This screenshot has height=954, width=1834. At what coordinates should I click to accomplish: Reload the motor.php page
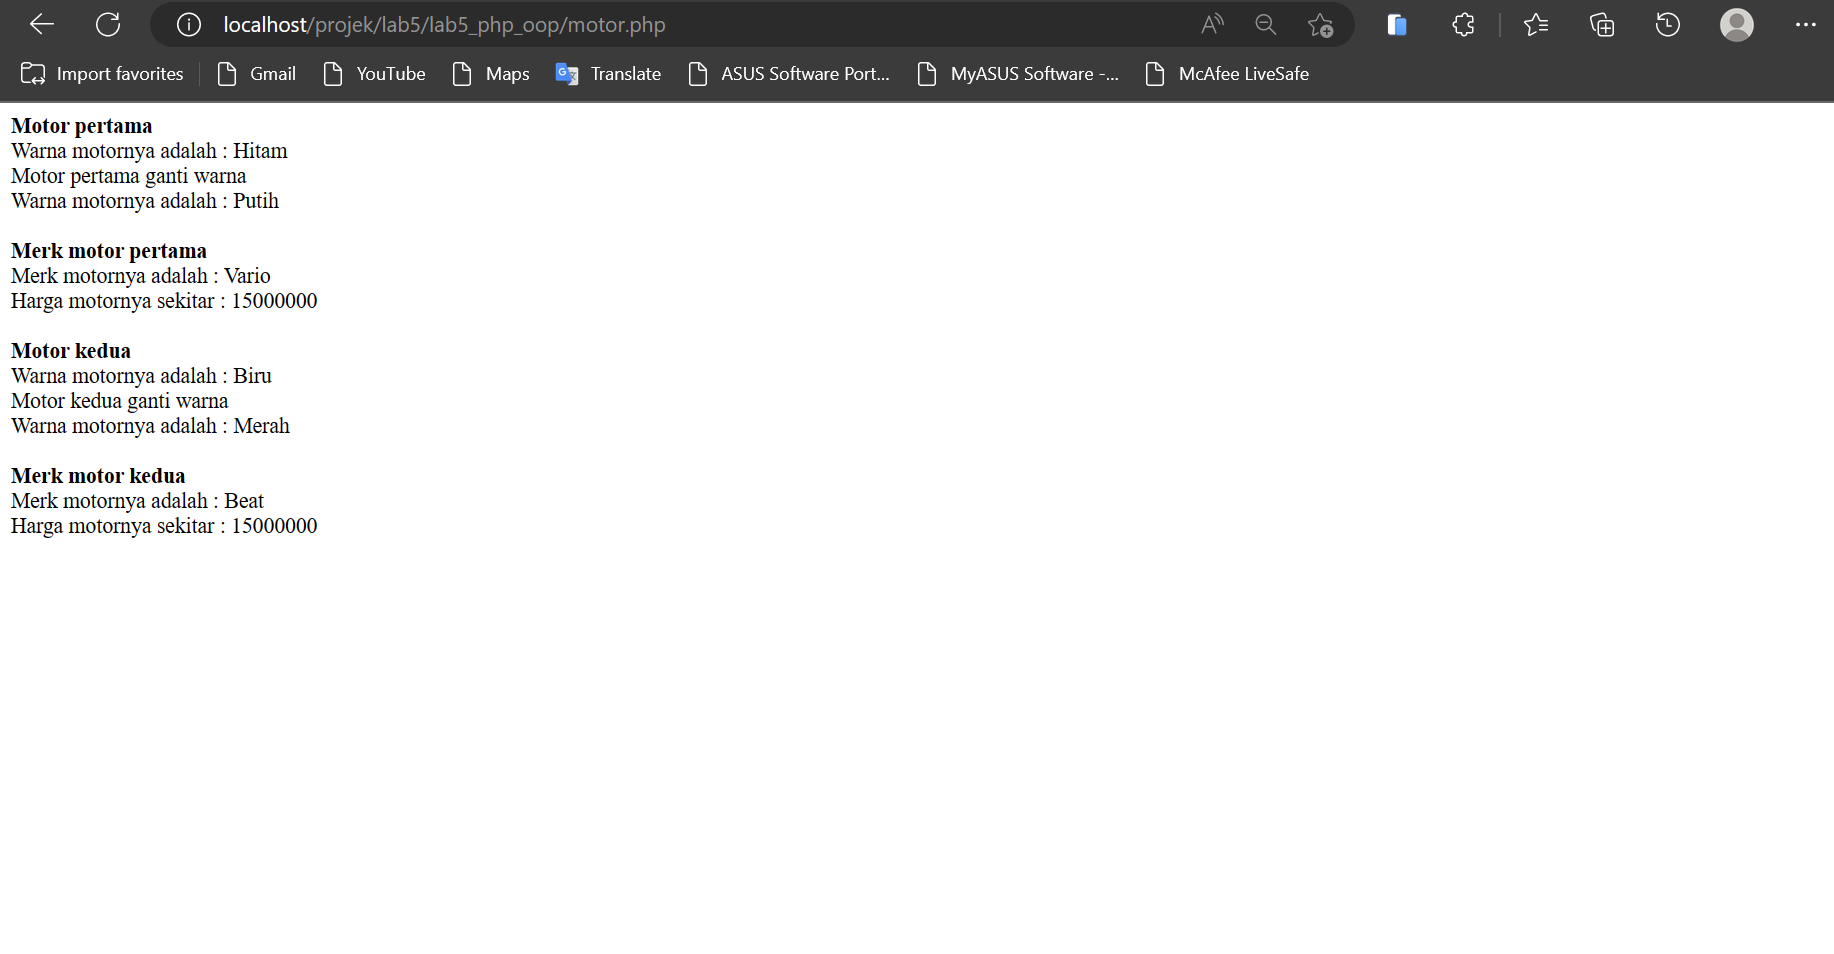108,24
